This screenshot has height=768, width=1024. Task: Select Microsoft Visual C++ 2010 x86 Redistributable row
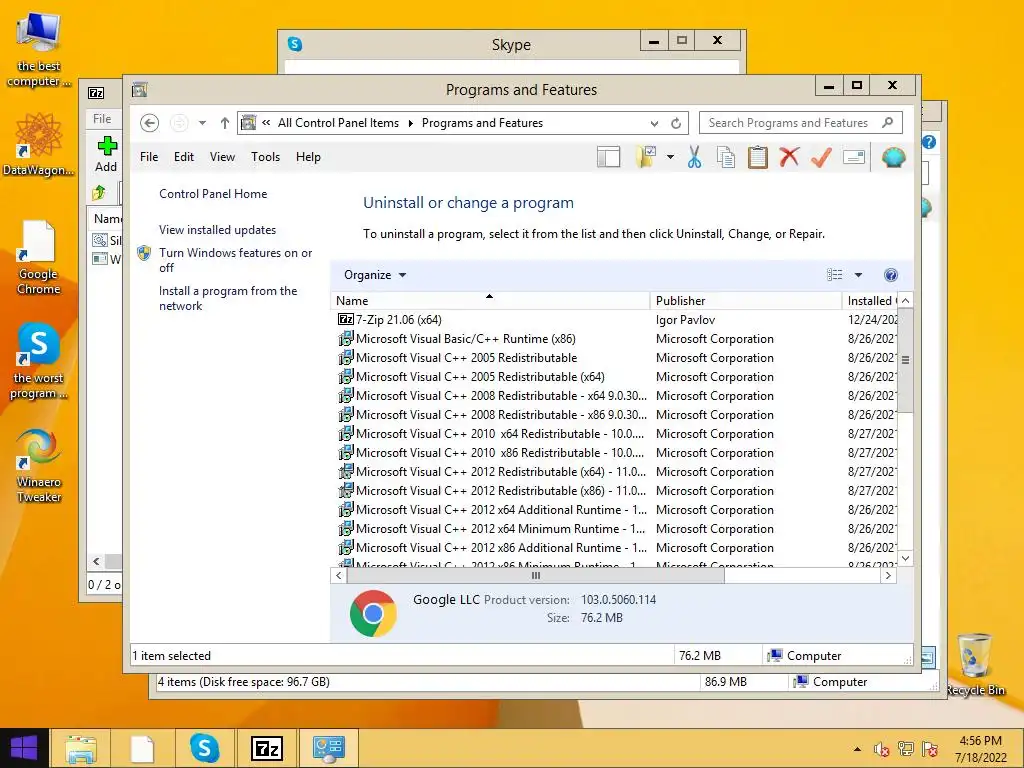click(500, 453)
